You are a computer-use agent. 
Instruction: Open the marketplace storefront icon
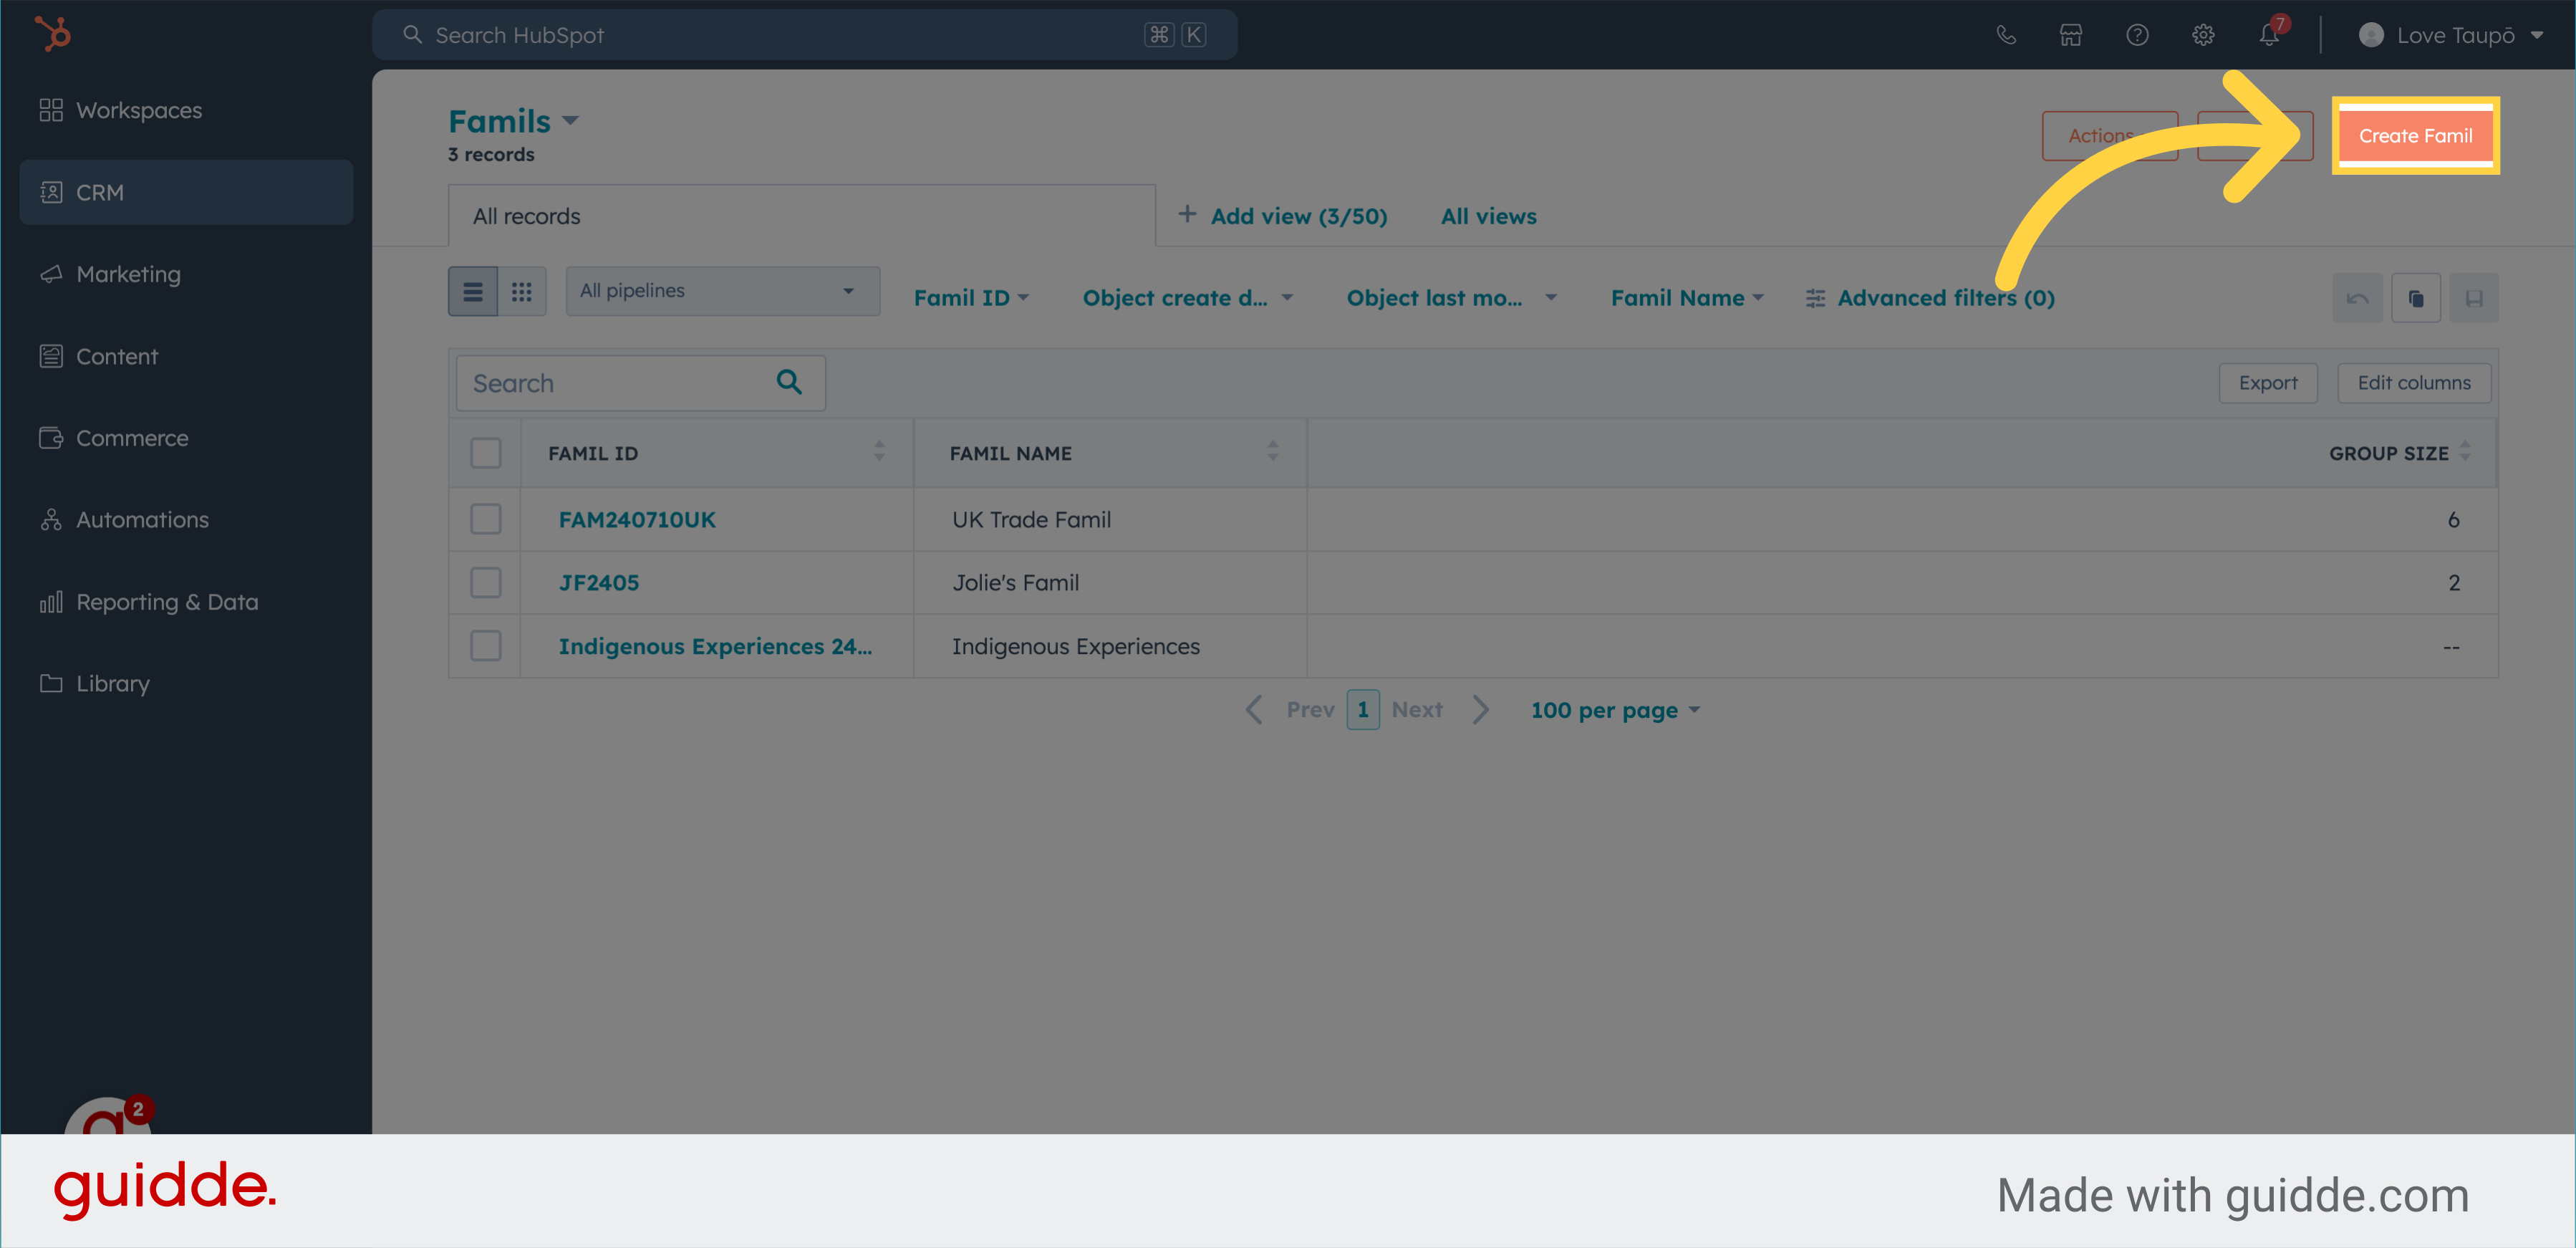[2070, 35]
